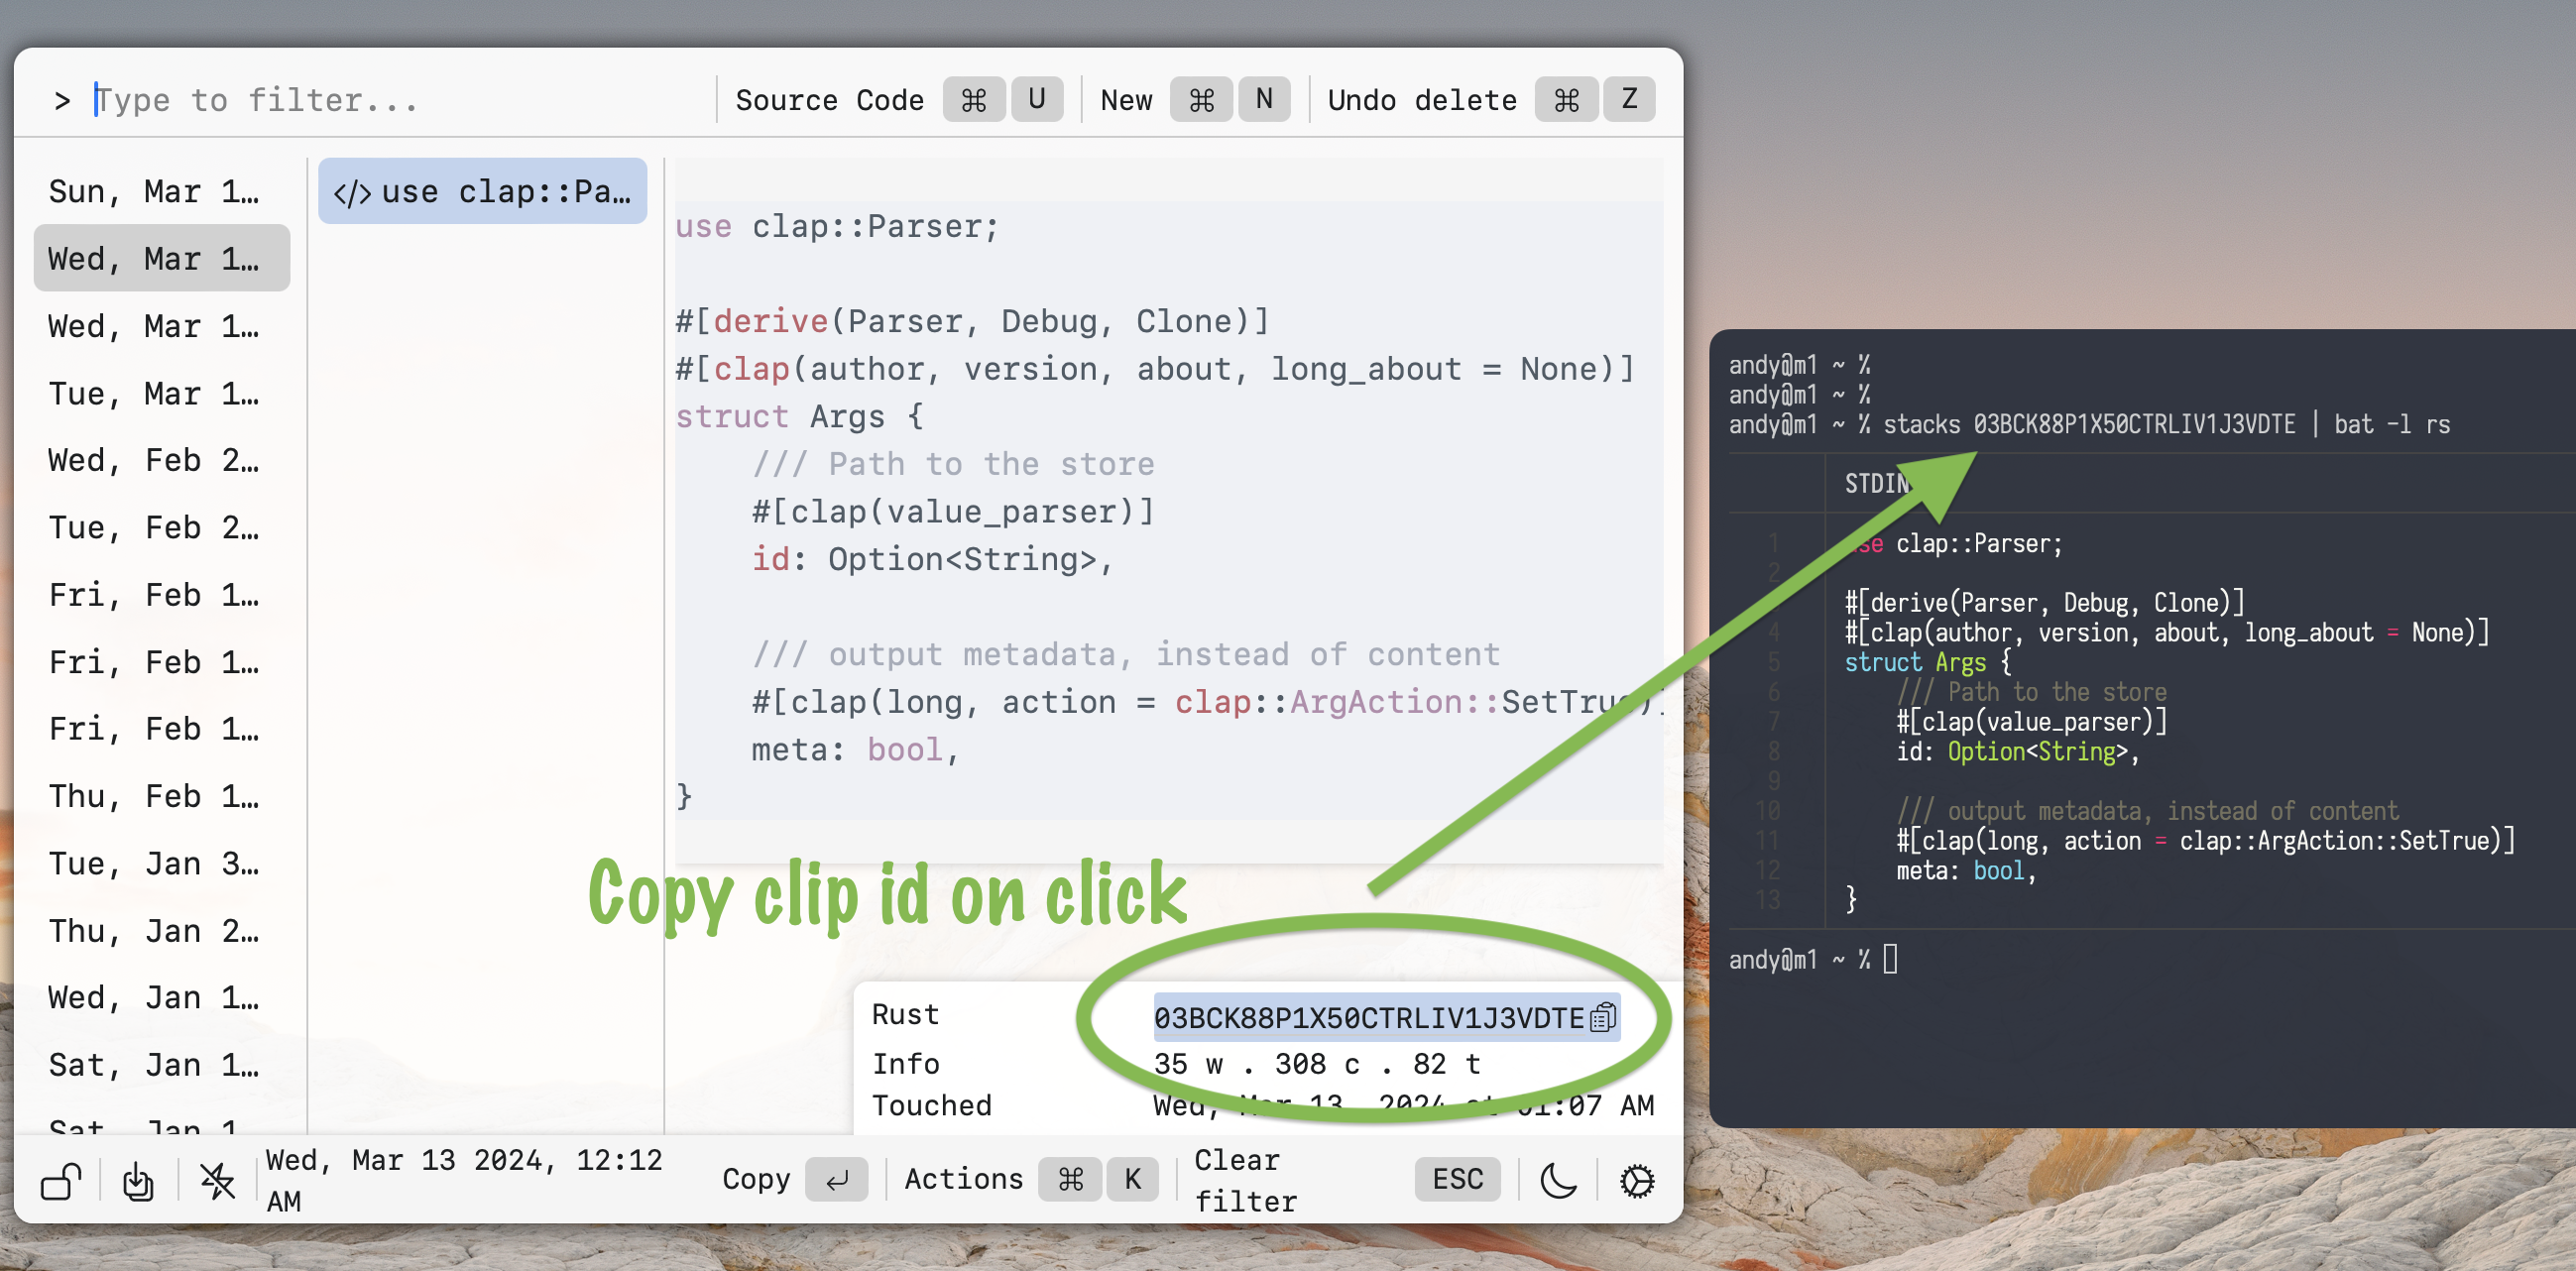Open settings via the gear icon
This screenshot has height=1271, width=2576.
1636,1181
